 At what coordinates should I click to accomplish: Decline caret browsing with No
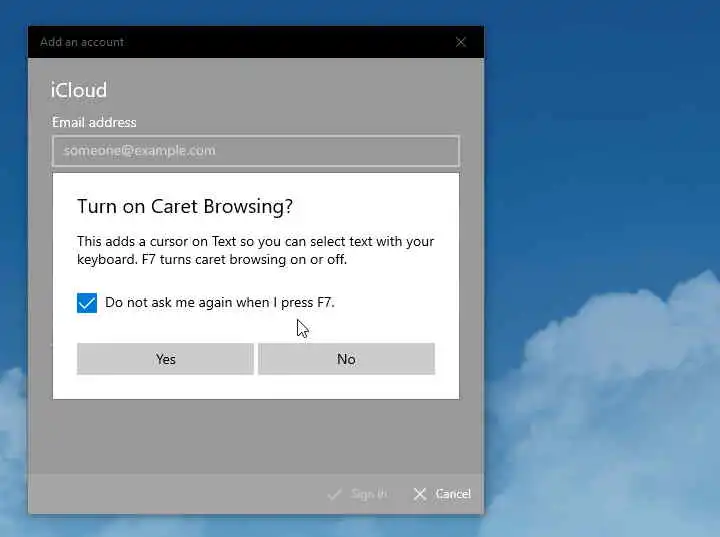click(346, 359)
